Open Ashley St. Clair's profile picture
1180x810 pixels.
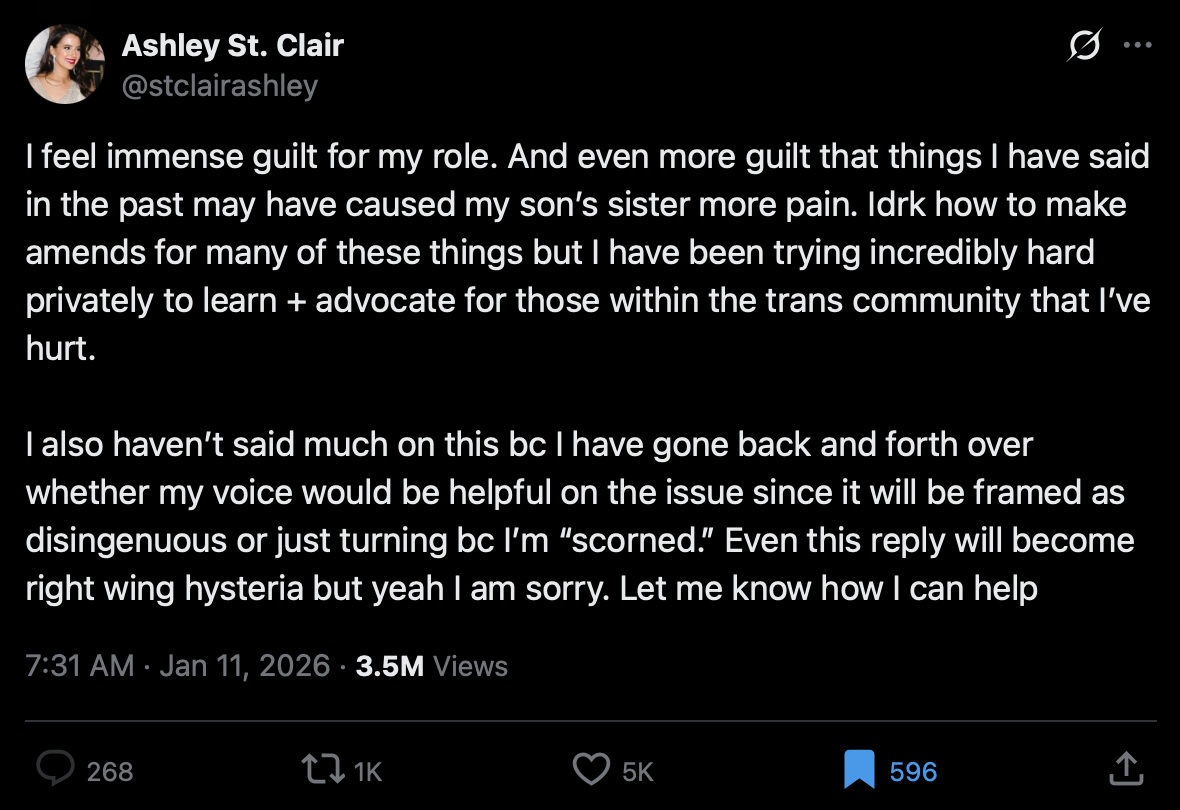pos(65,65)
